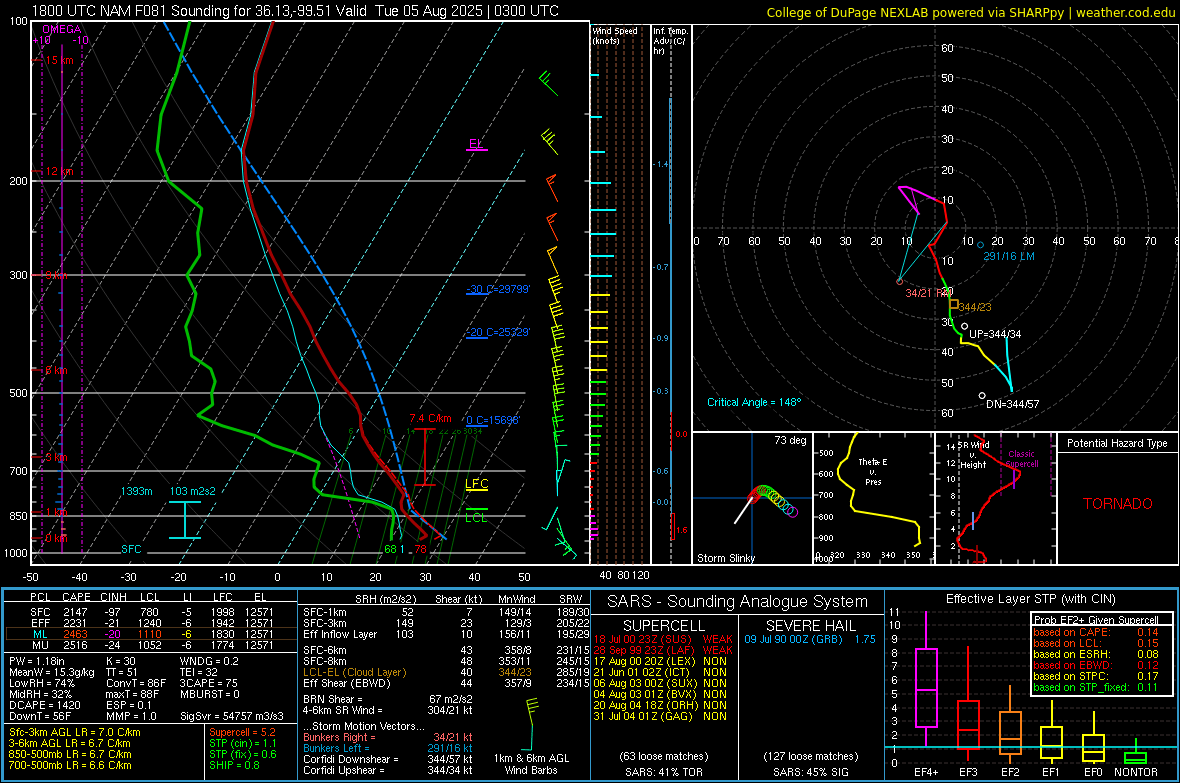
Task: Click the '73 deg' slinky tilt value
Action: click(790, 440)
